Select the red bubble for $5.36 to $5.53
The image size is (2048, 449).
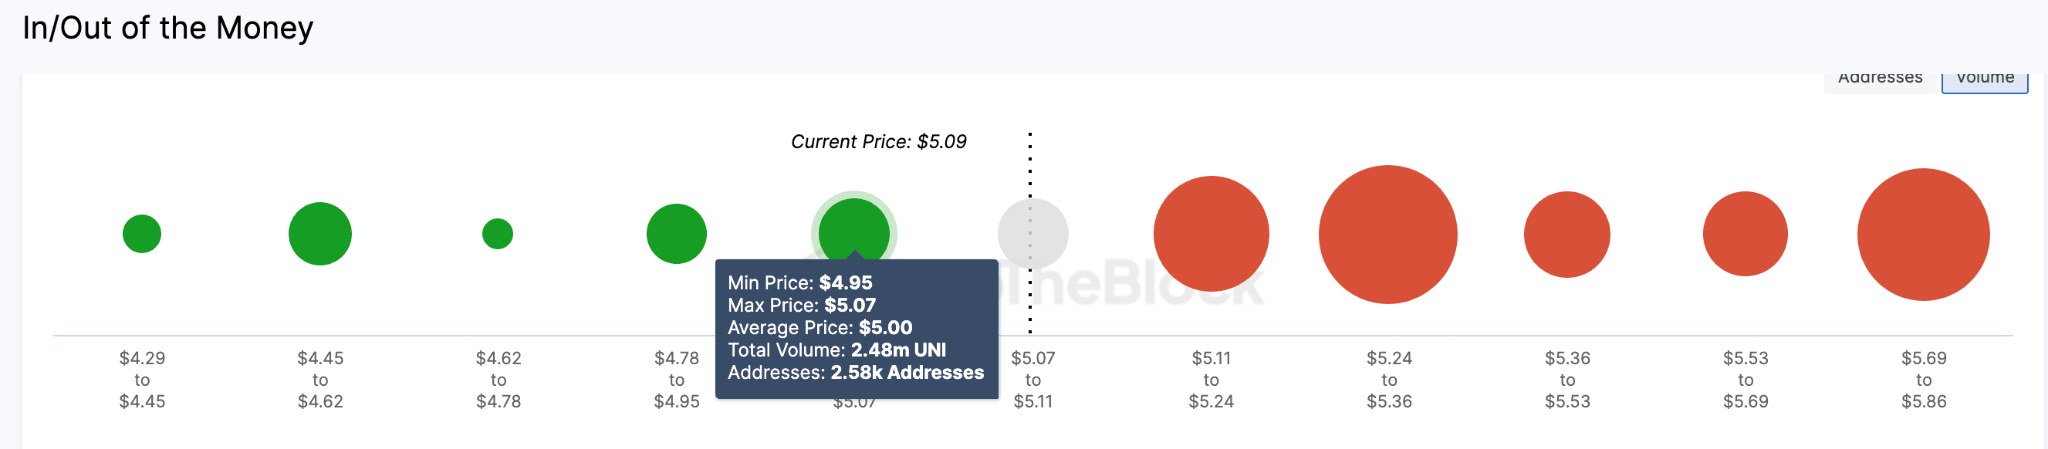pos(1567,234)
